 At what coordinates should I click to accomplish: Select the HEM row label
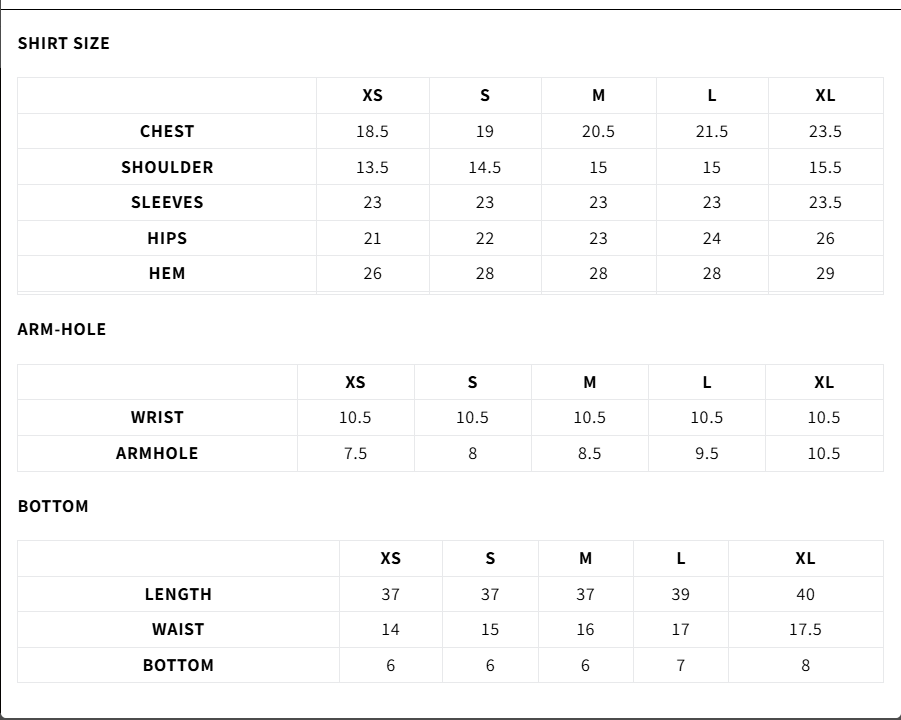pyautogui.click(x=167, y=273)
